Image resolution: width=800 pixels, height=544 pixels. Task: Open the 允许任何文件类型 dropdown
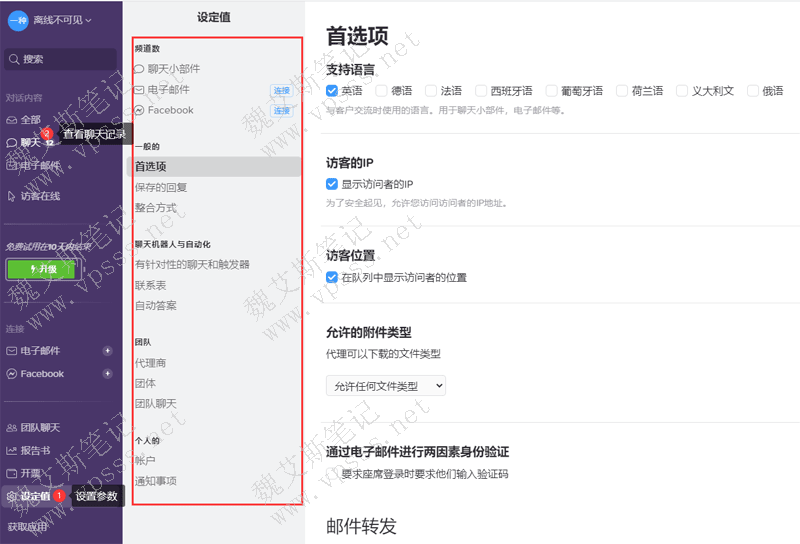point(386,386)
